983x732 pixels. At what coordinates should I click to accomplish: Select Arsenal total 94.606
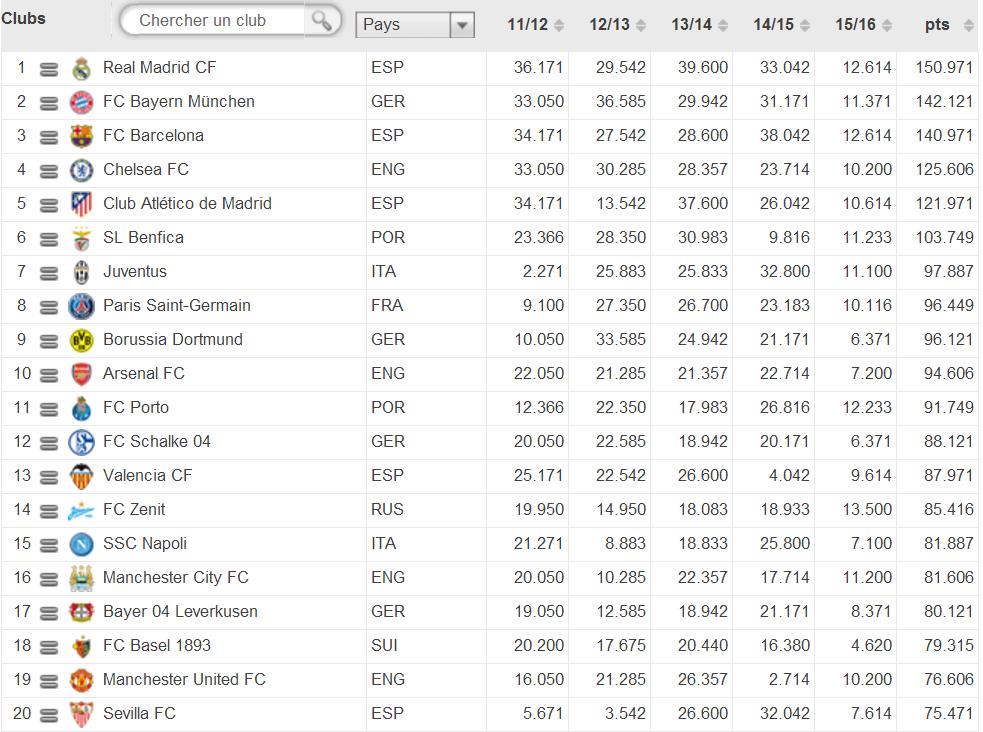pos(949,373)
